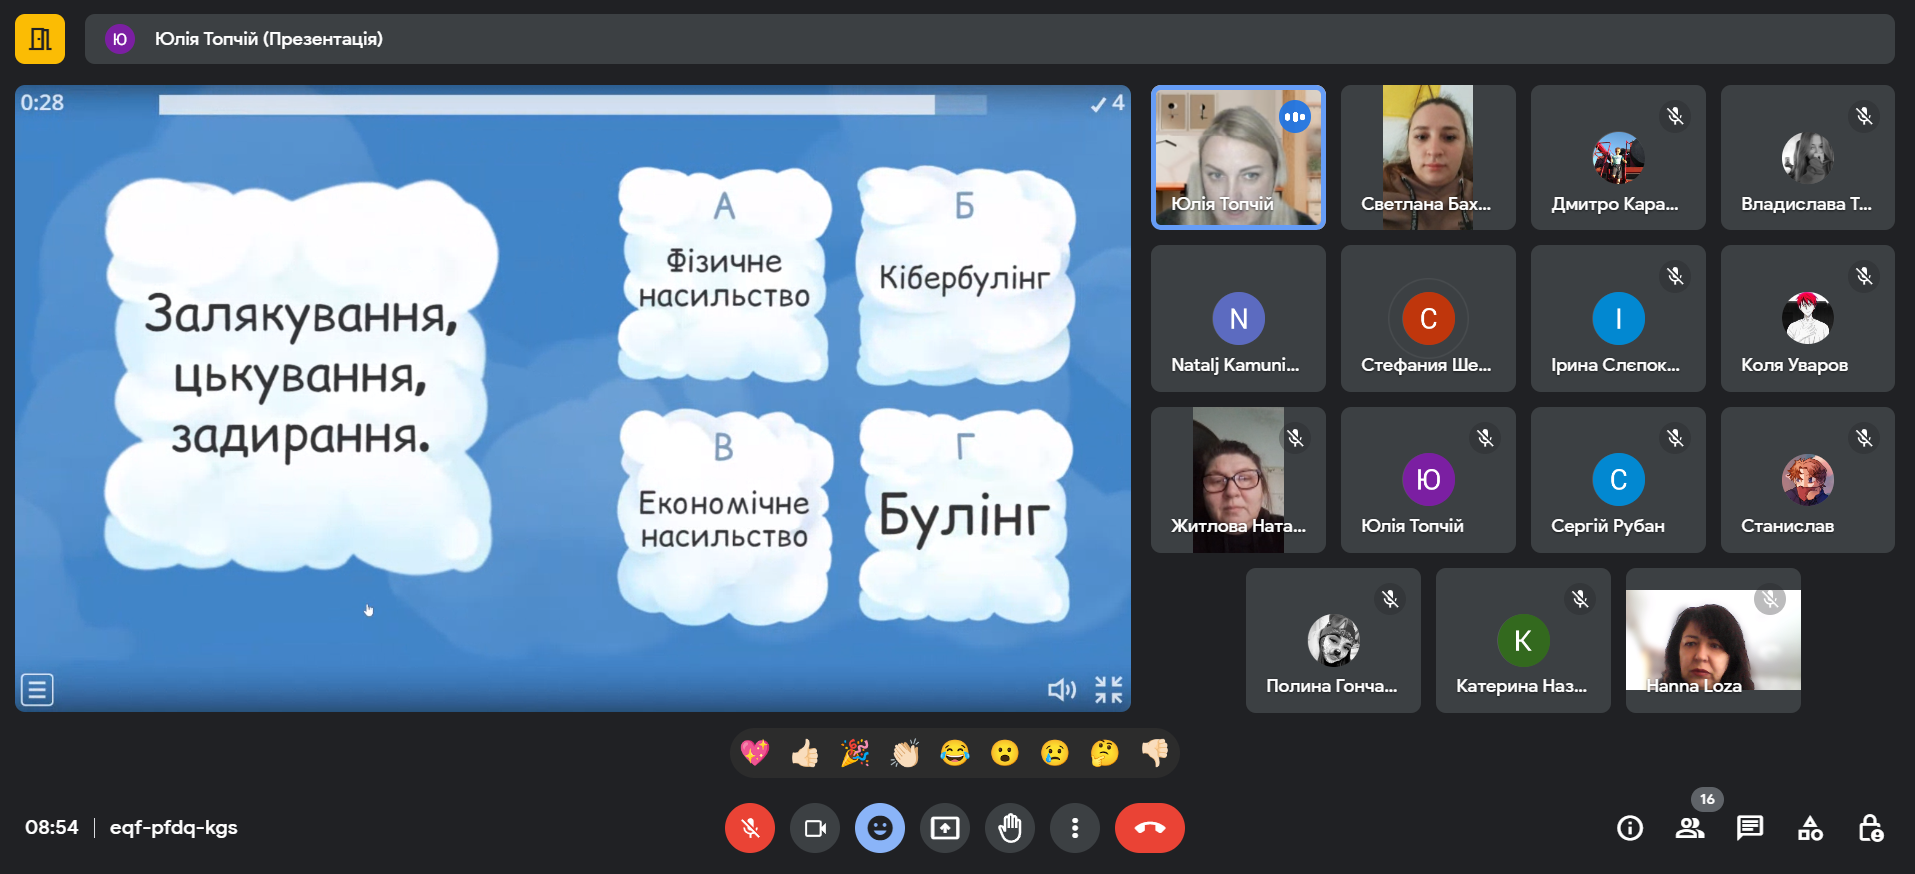Screen dimensions: 1915x874
Task: Click the presentation volume speaker icon
Action: (1061, 689)
